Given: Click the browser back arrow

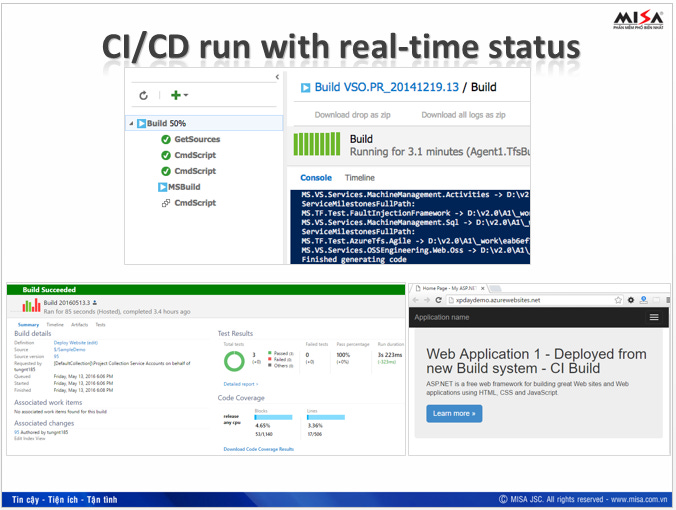Looking at the screenshot, I should pyautogui.click(x=416, y=300).
